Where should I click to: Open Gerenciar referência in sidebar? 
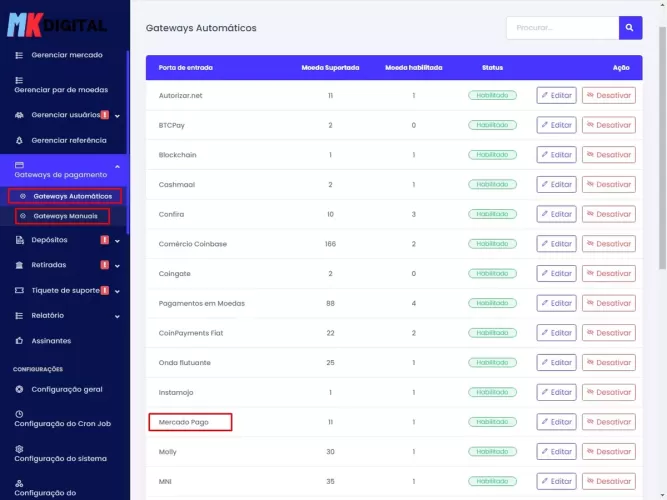68,140
